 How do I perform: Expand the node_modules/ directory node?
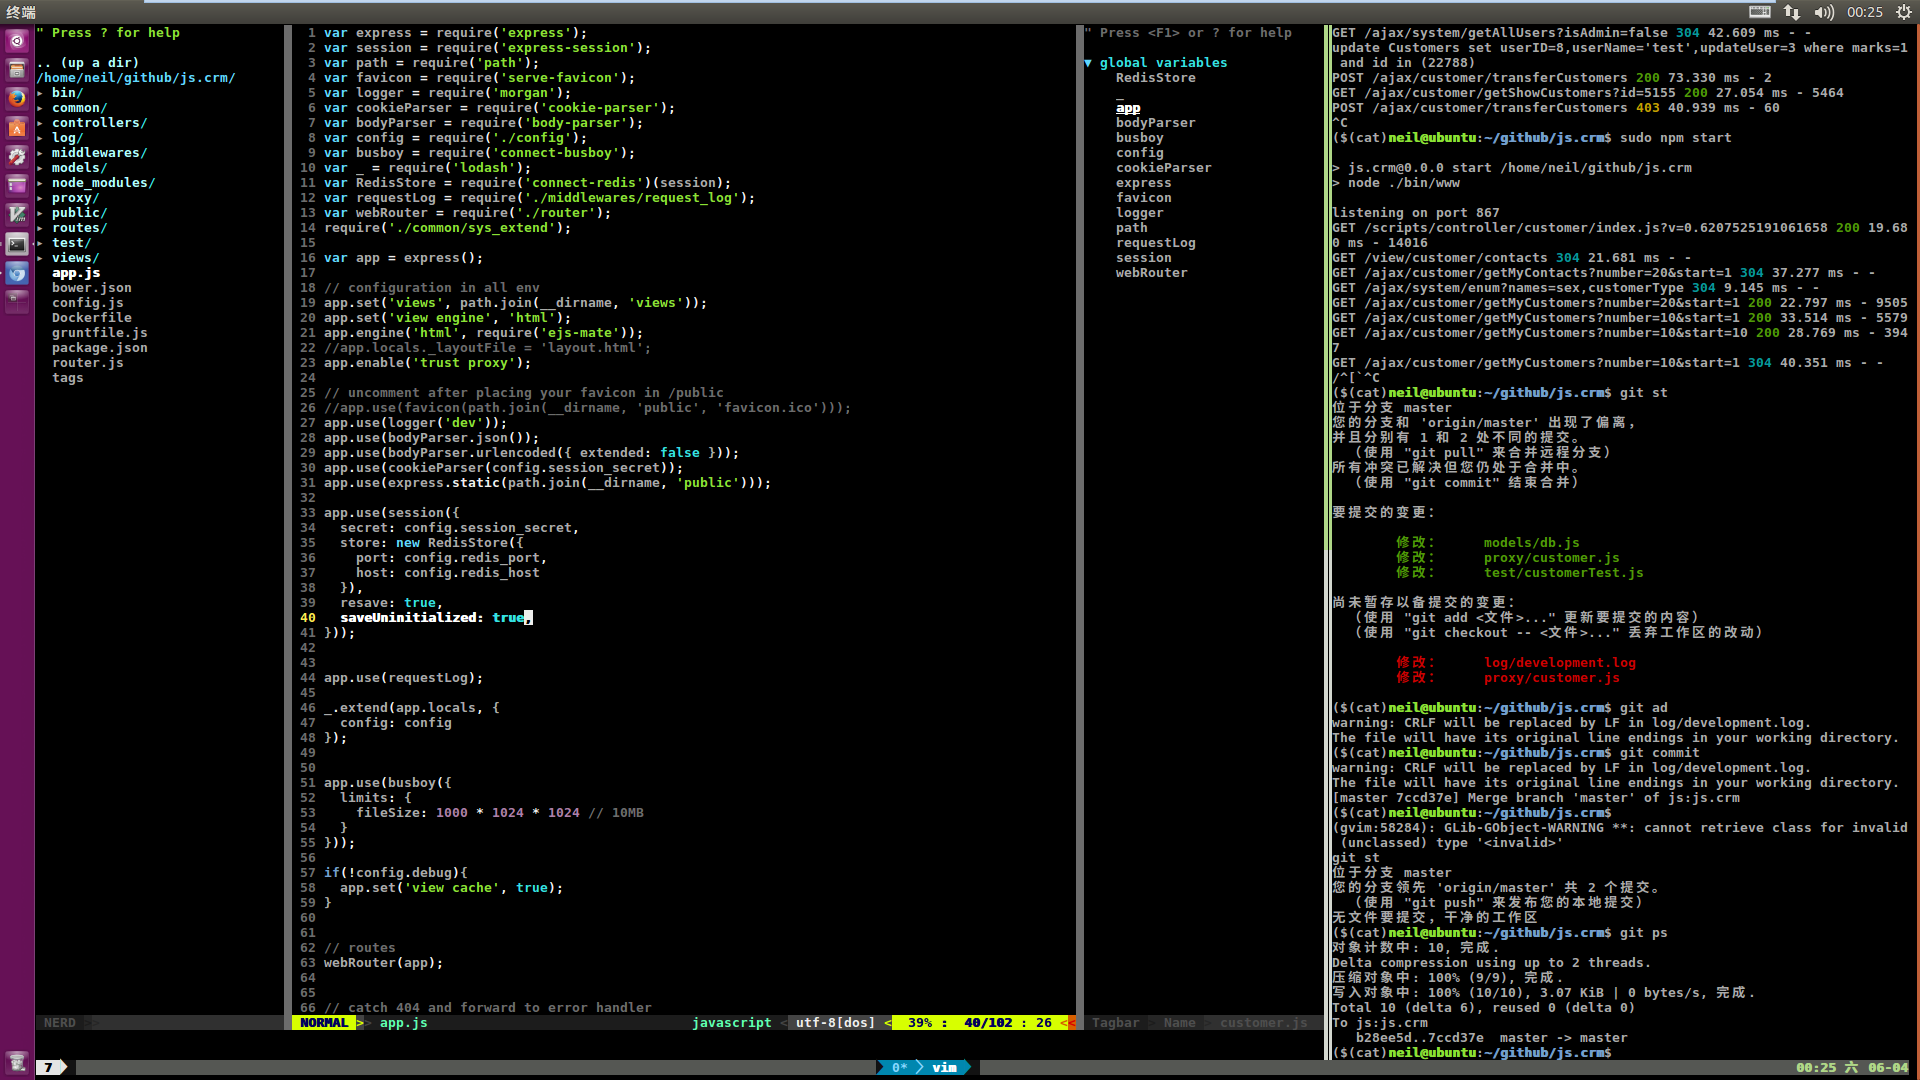click(x=103, y=183)
